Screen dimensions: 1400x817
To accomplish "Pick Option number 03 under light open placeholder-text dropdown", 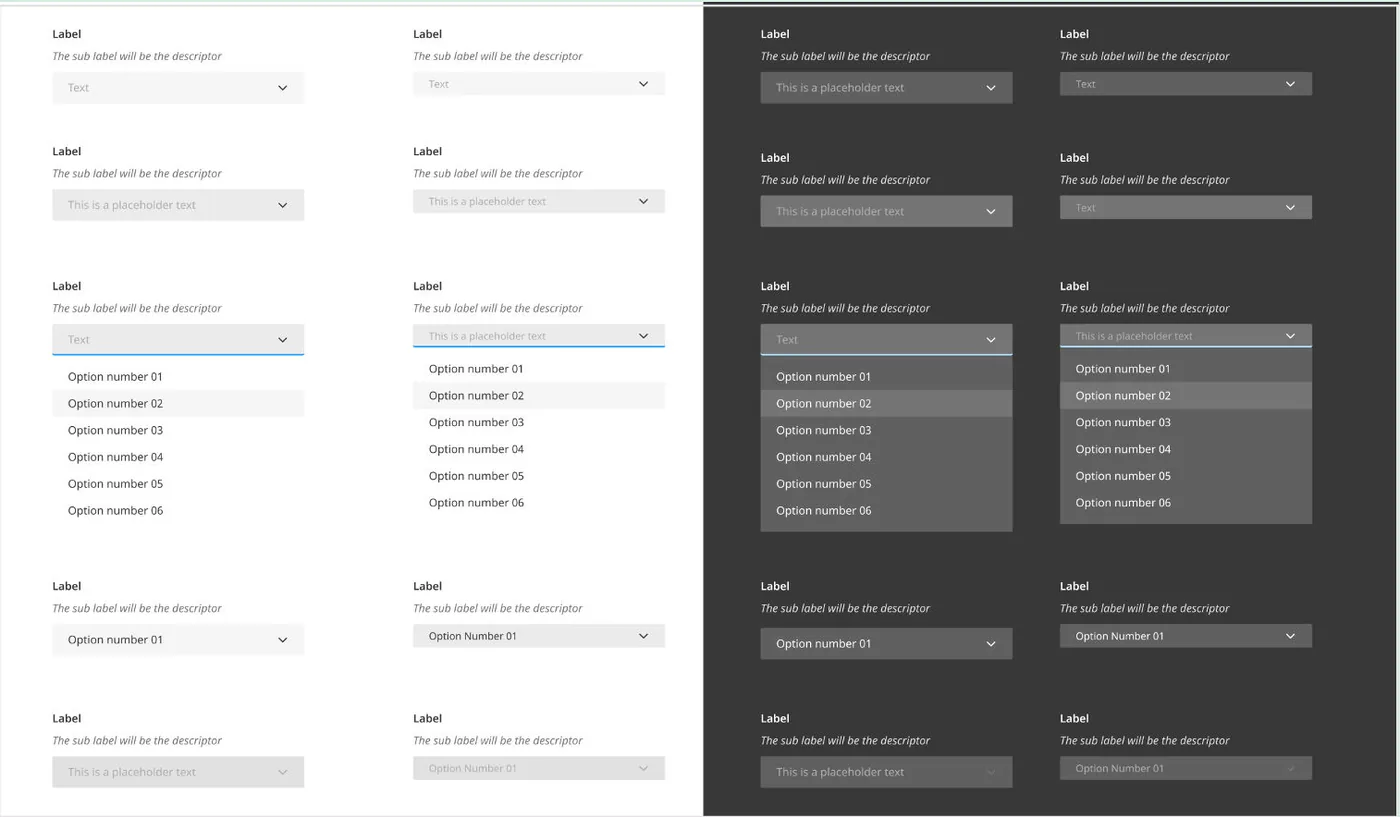I will point(539,423).
